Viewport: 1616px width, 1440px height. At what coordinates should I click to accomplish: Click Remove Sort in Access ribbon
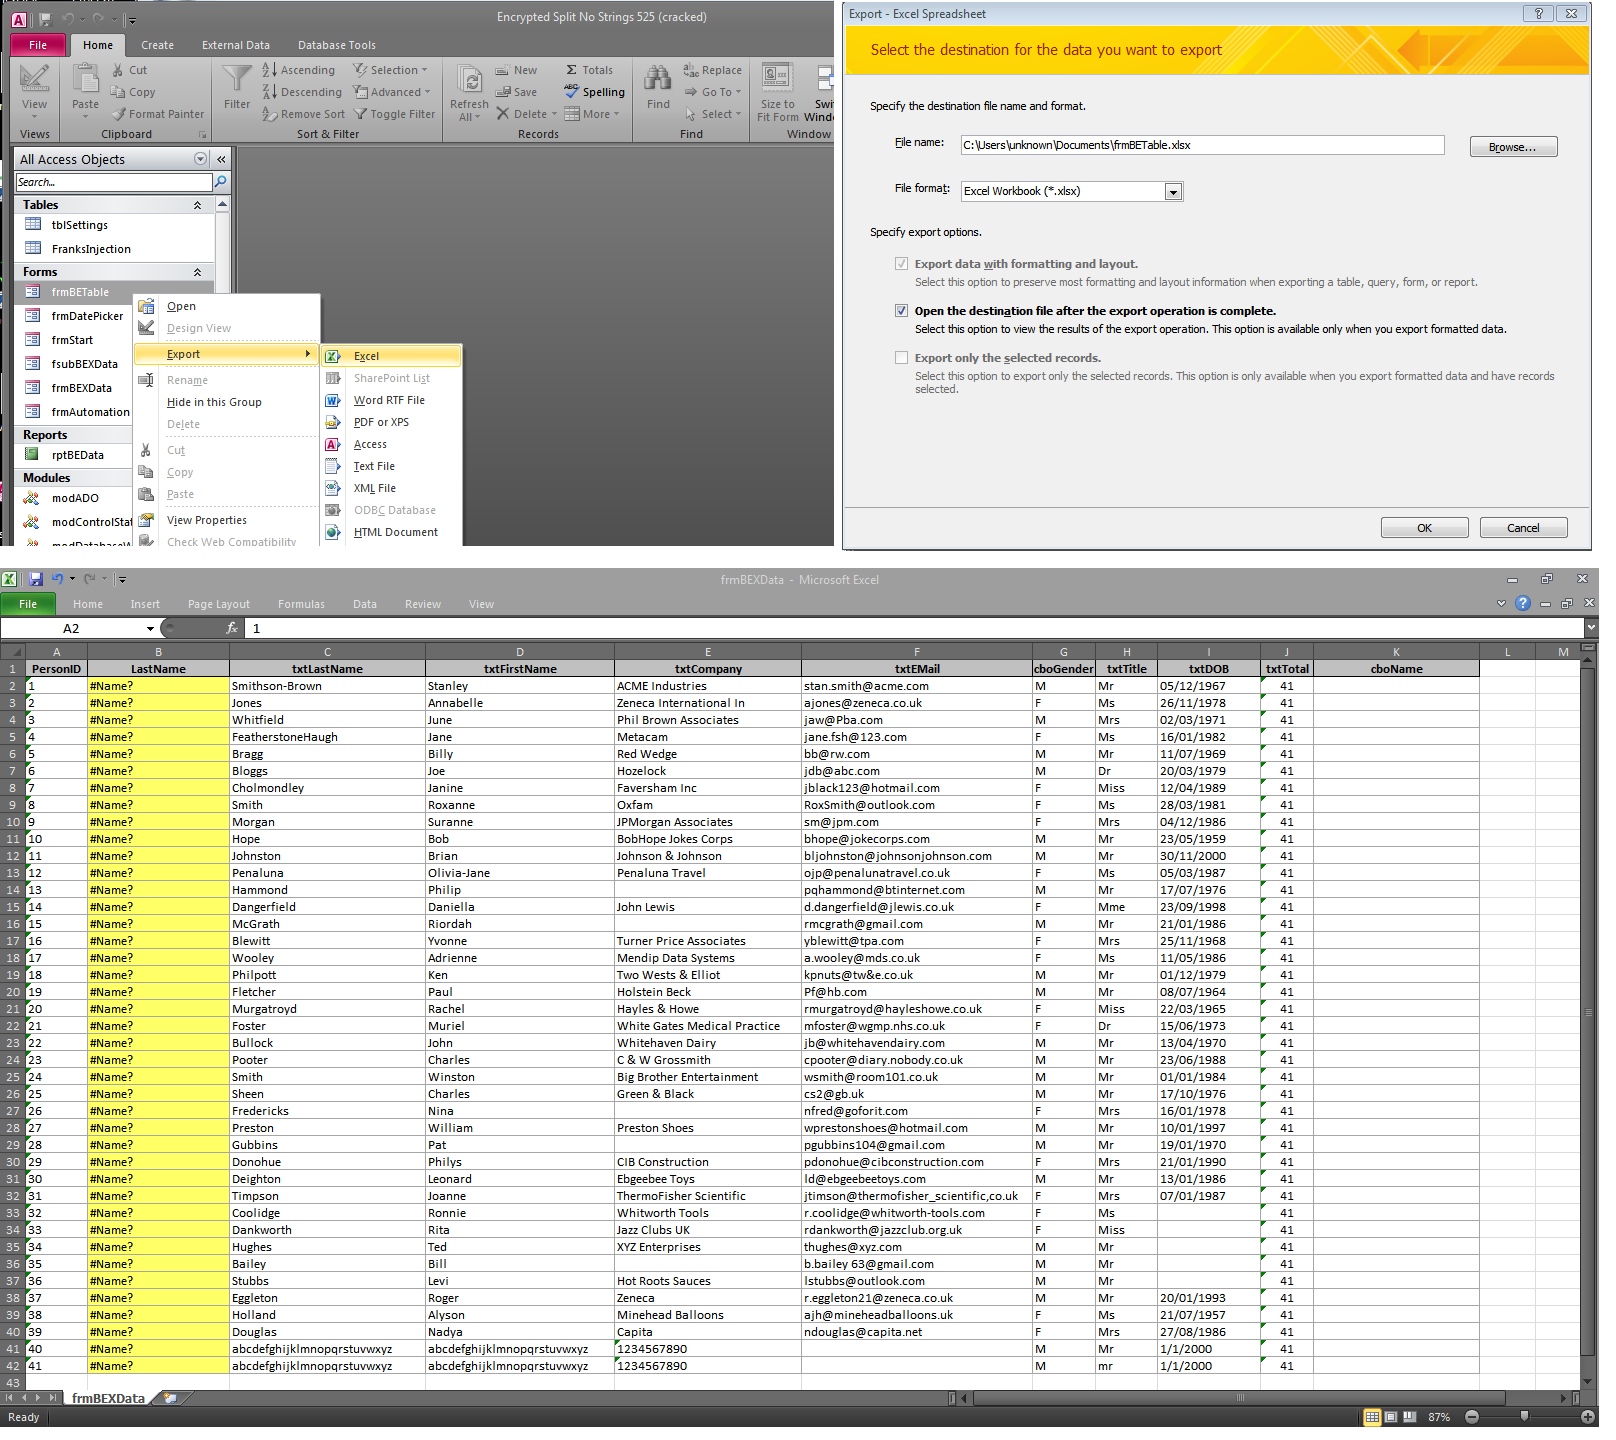pyautogui.click(x=303, y=114)
